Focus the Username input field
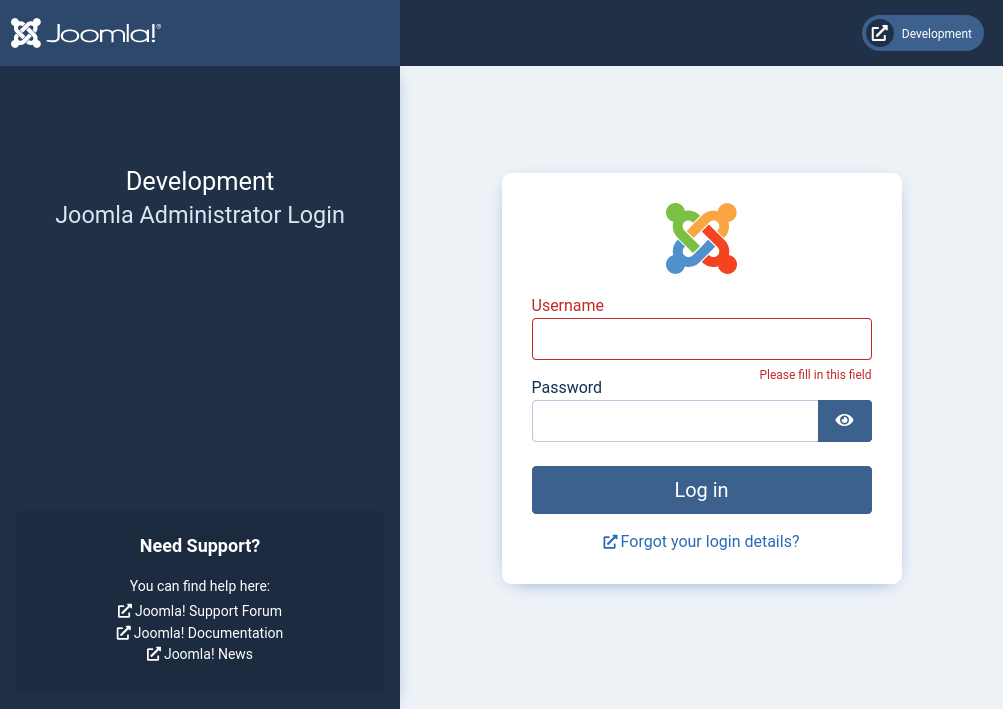This screenshot has width=1003, height=709. point(701,339)
